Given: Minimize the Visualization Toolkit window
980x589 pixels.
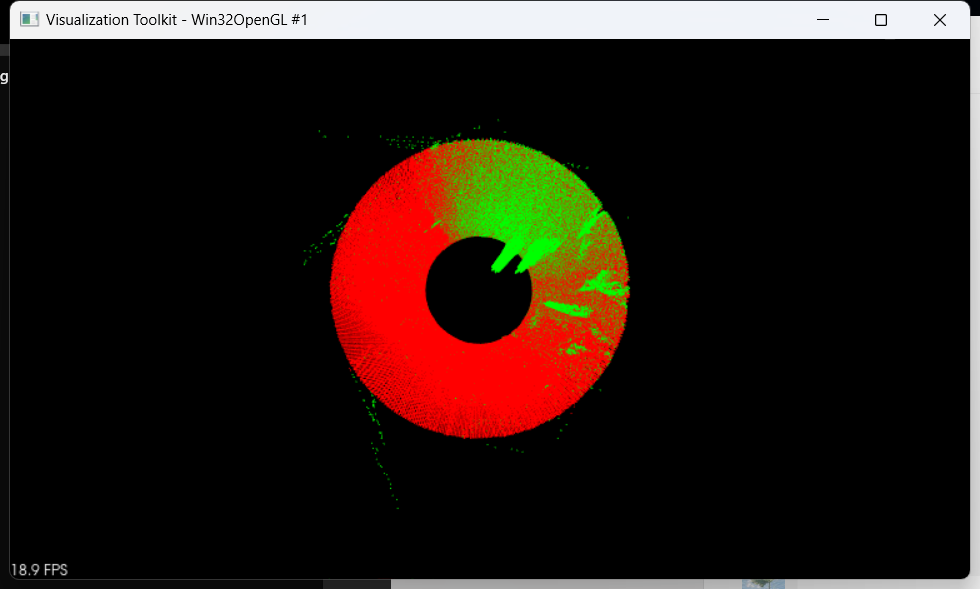Looking at the screenshot, I should pos(823,20).
